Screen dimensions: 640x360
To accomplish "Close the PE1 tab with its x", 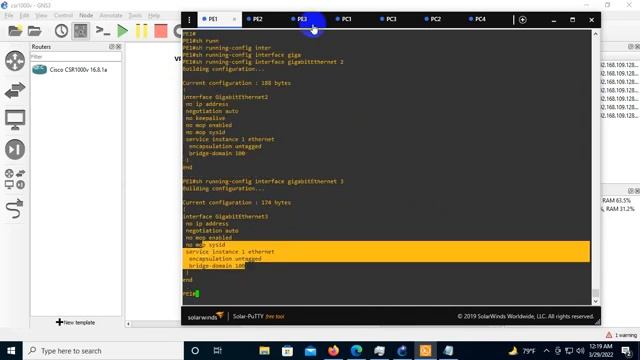I will point(234,19).
